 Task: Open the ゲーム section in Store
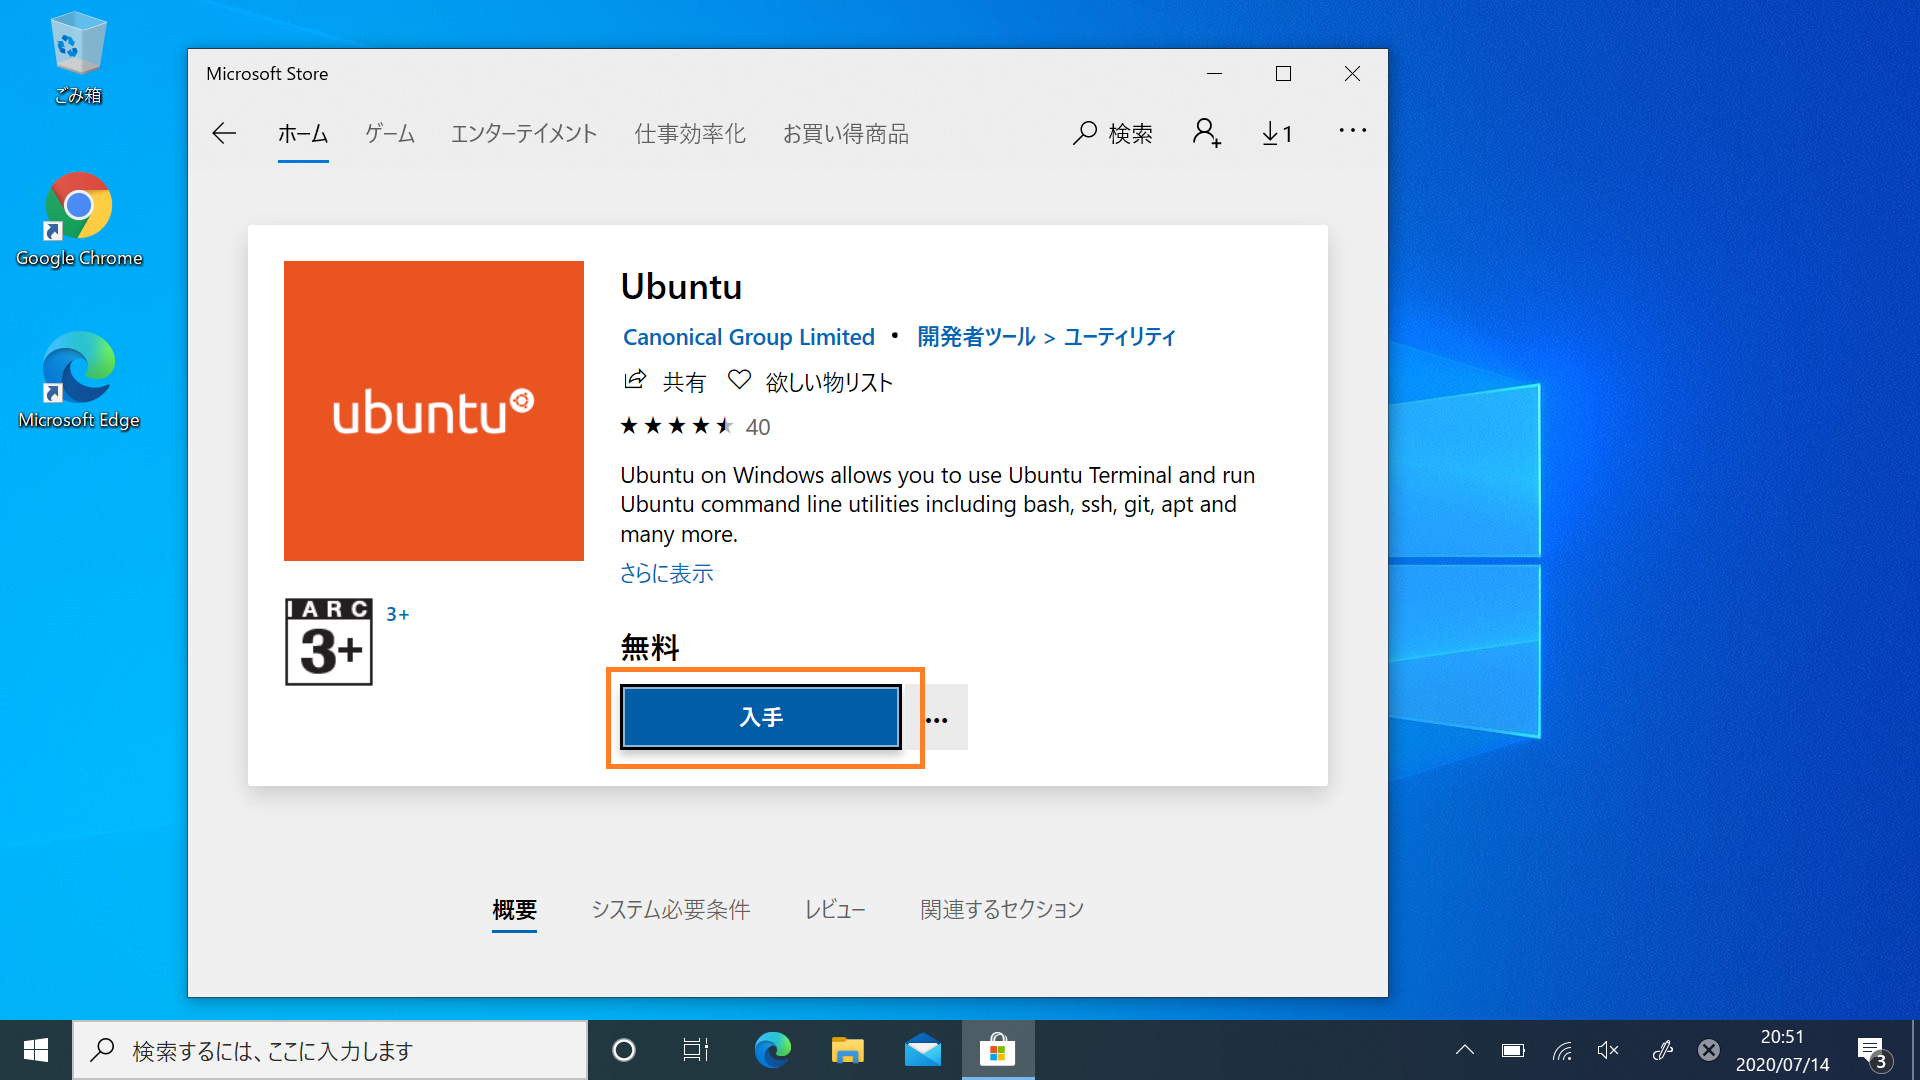click(x=389, y=133)
